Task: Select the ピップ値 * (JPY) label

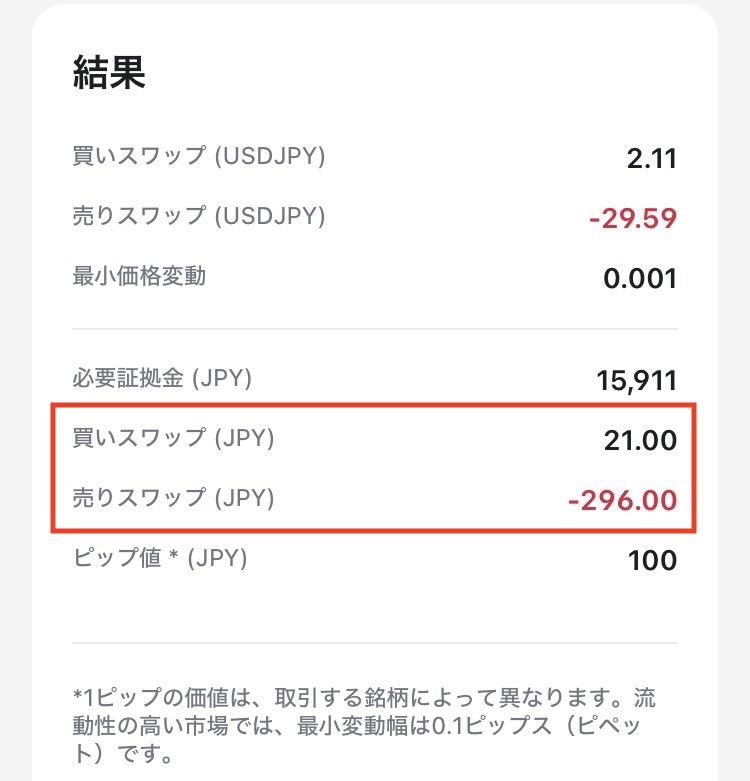Action: click(x=160, y=558)
